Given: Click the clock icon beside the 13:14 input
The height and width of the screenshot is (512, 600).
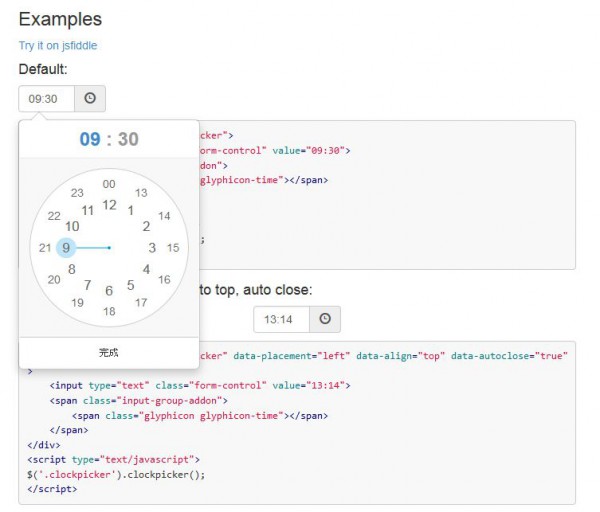Looking at the screenshot, I should point(325,319).
